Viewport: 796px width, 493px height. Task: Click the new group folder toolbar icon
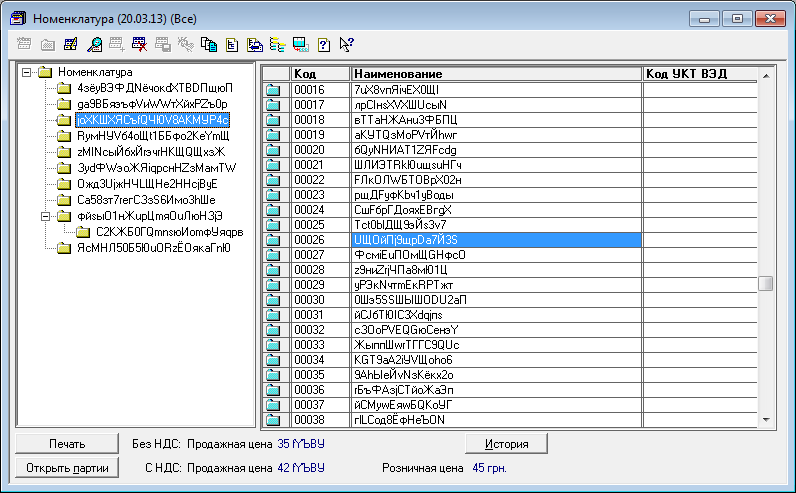pyautogui.click(x=48, y=45)
